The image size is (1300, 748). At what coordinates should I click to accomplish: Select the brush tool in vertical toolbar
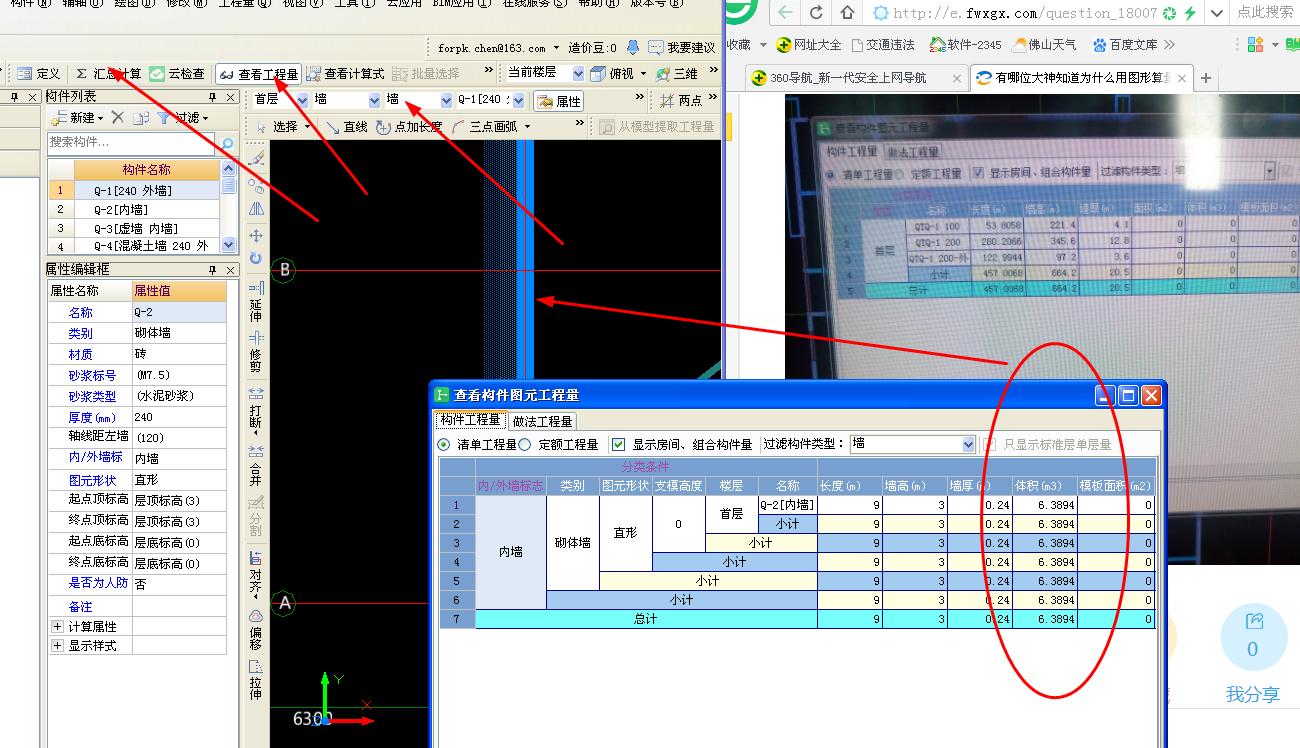click(x=256, y=157)
